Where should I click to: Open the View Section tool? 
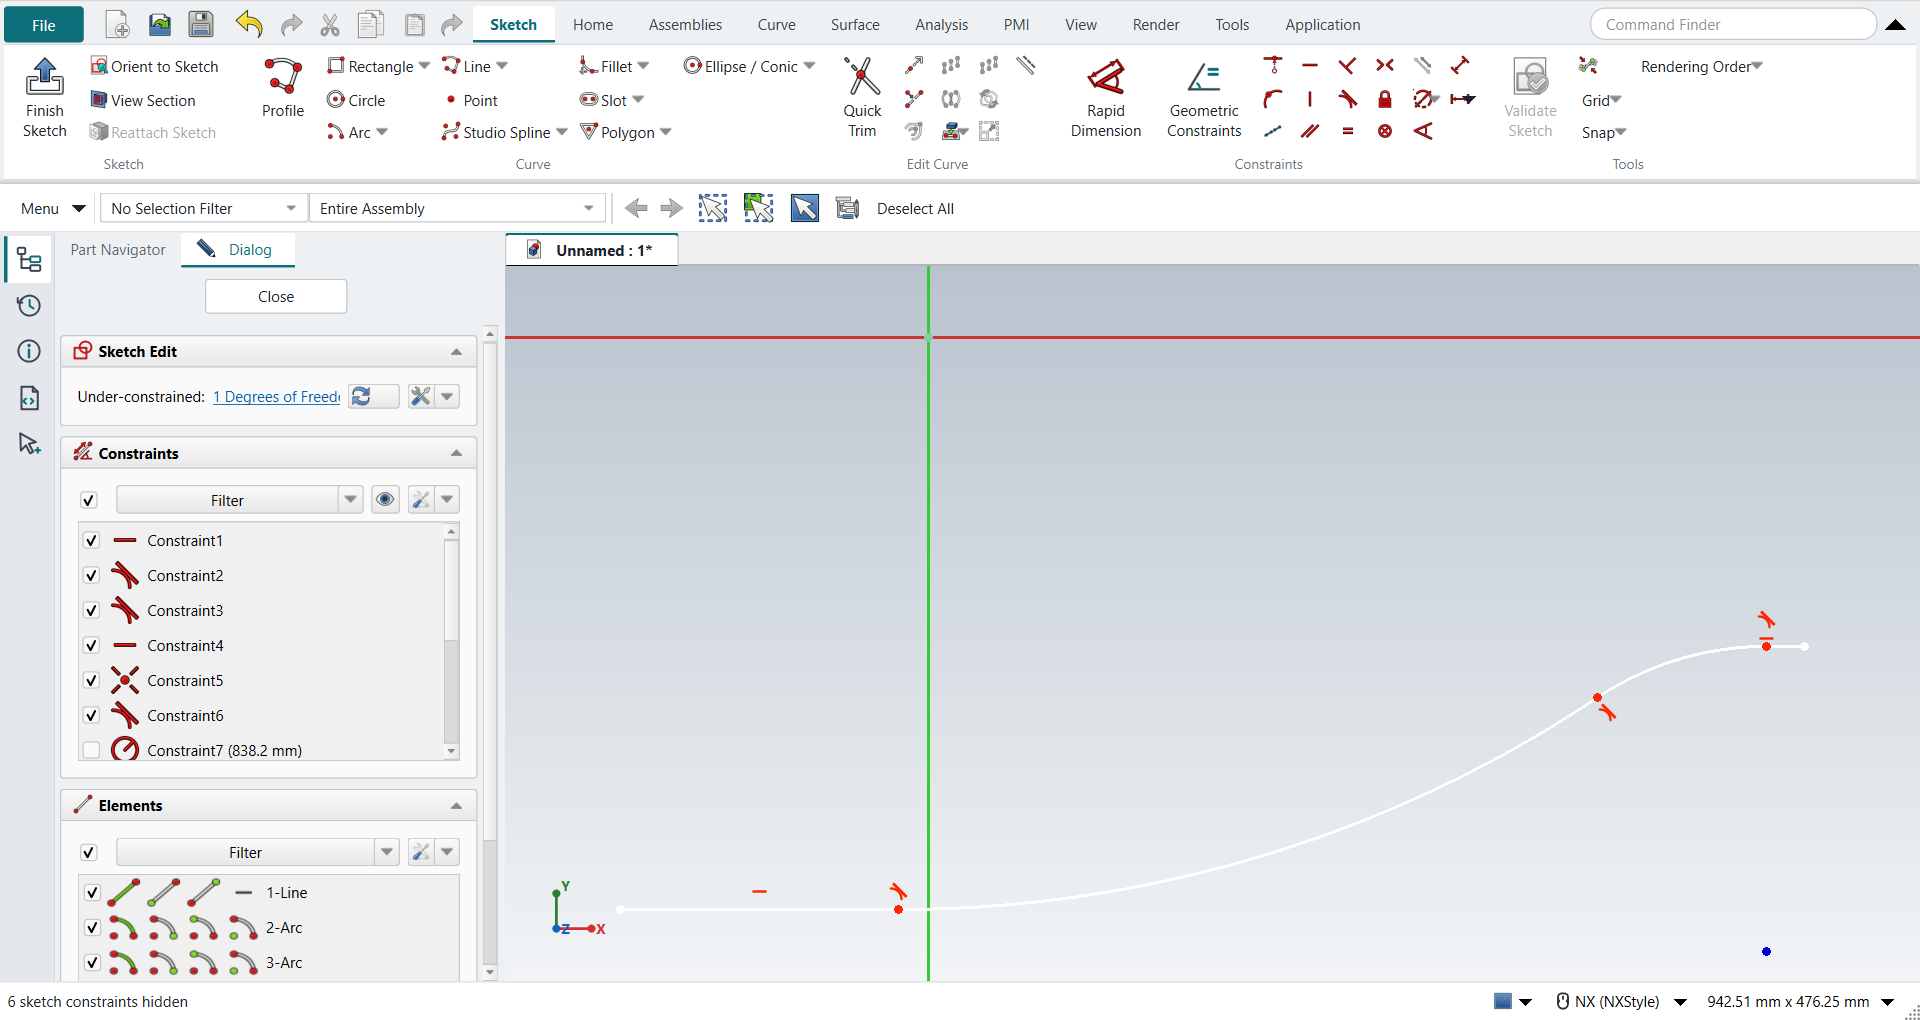143,100
